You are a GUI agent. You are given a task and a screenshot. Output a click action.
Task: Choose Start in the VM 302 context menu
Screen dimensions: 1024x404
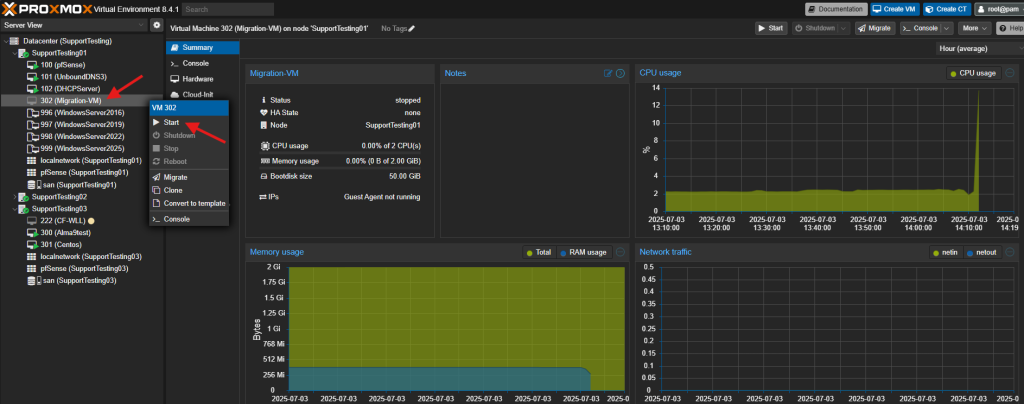(189, 123)
